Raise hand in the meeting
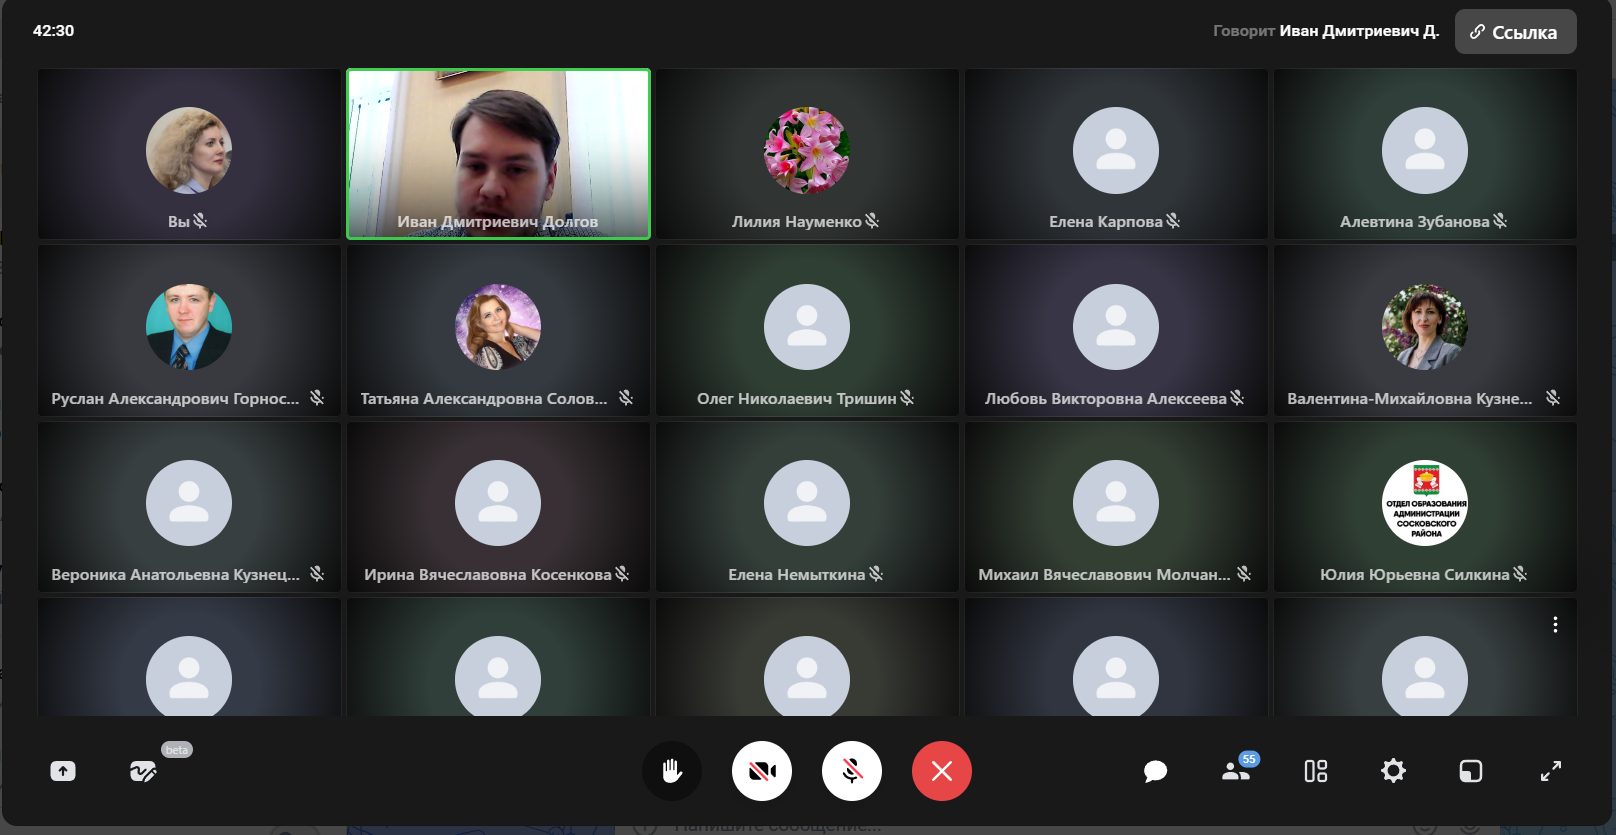Viewport: 1616px width, 835px height. [671, 771]
